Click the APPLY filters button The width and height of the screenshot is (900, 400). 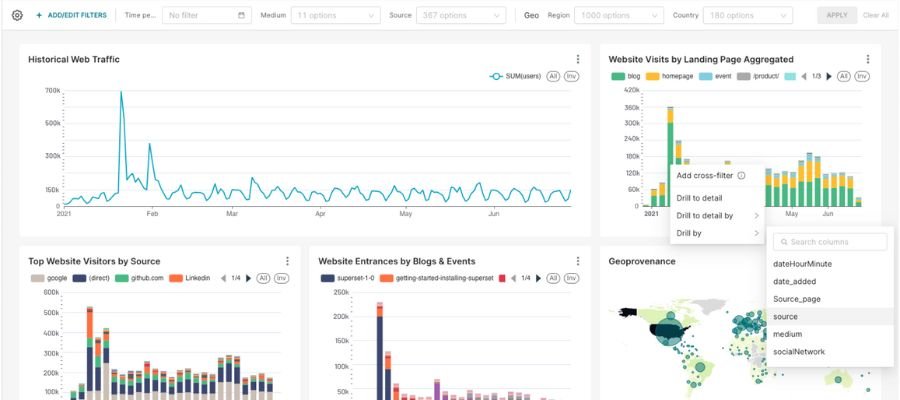click(x=837, y=15)
